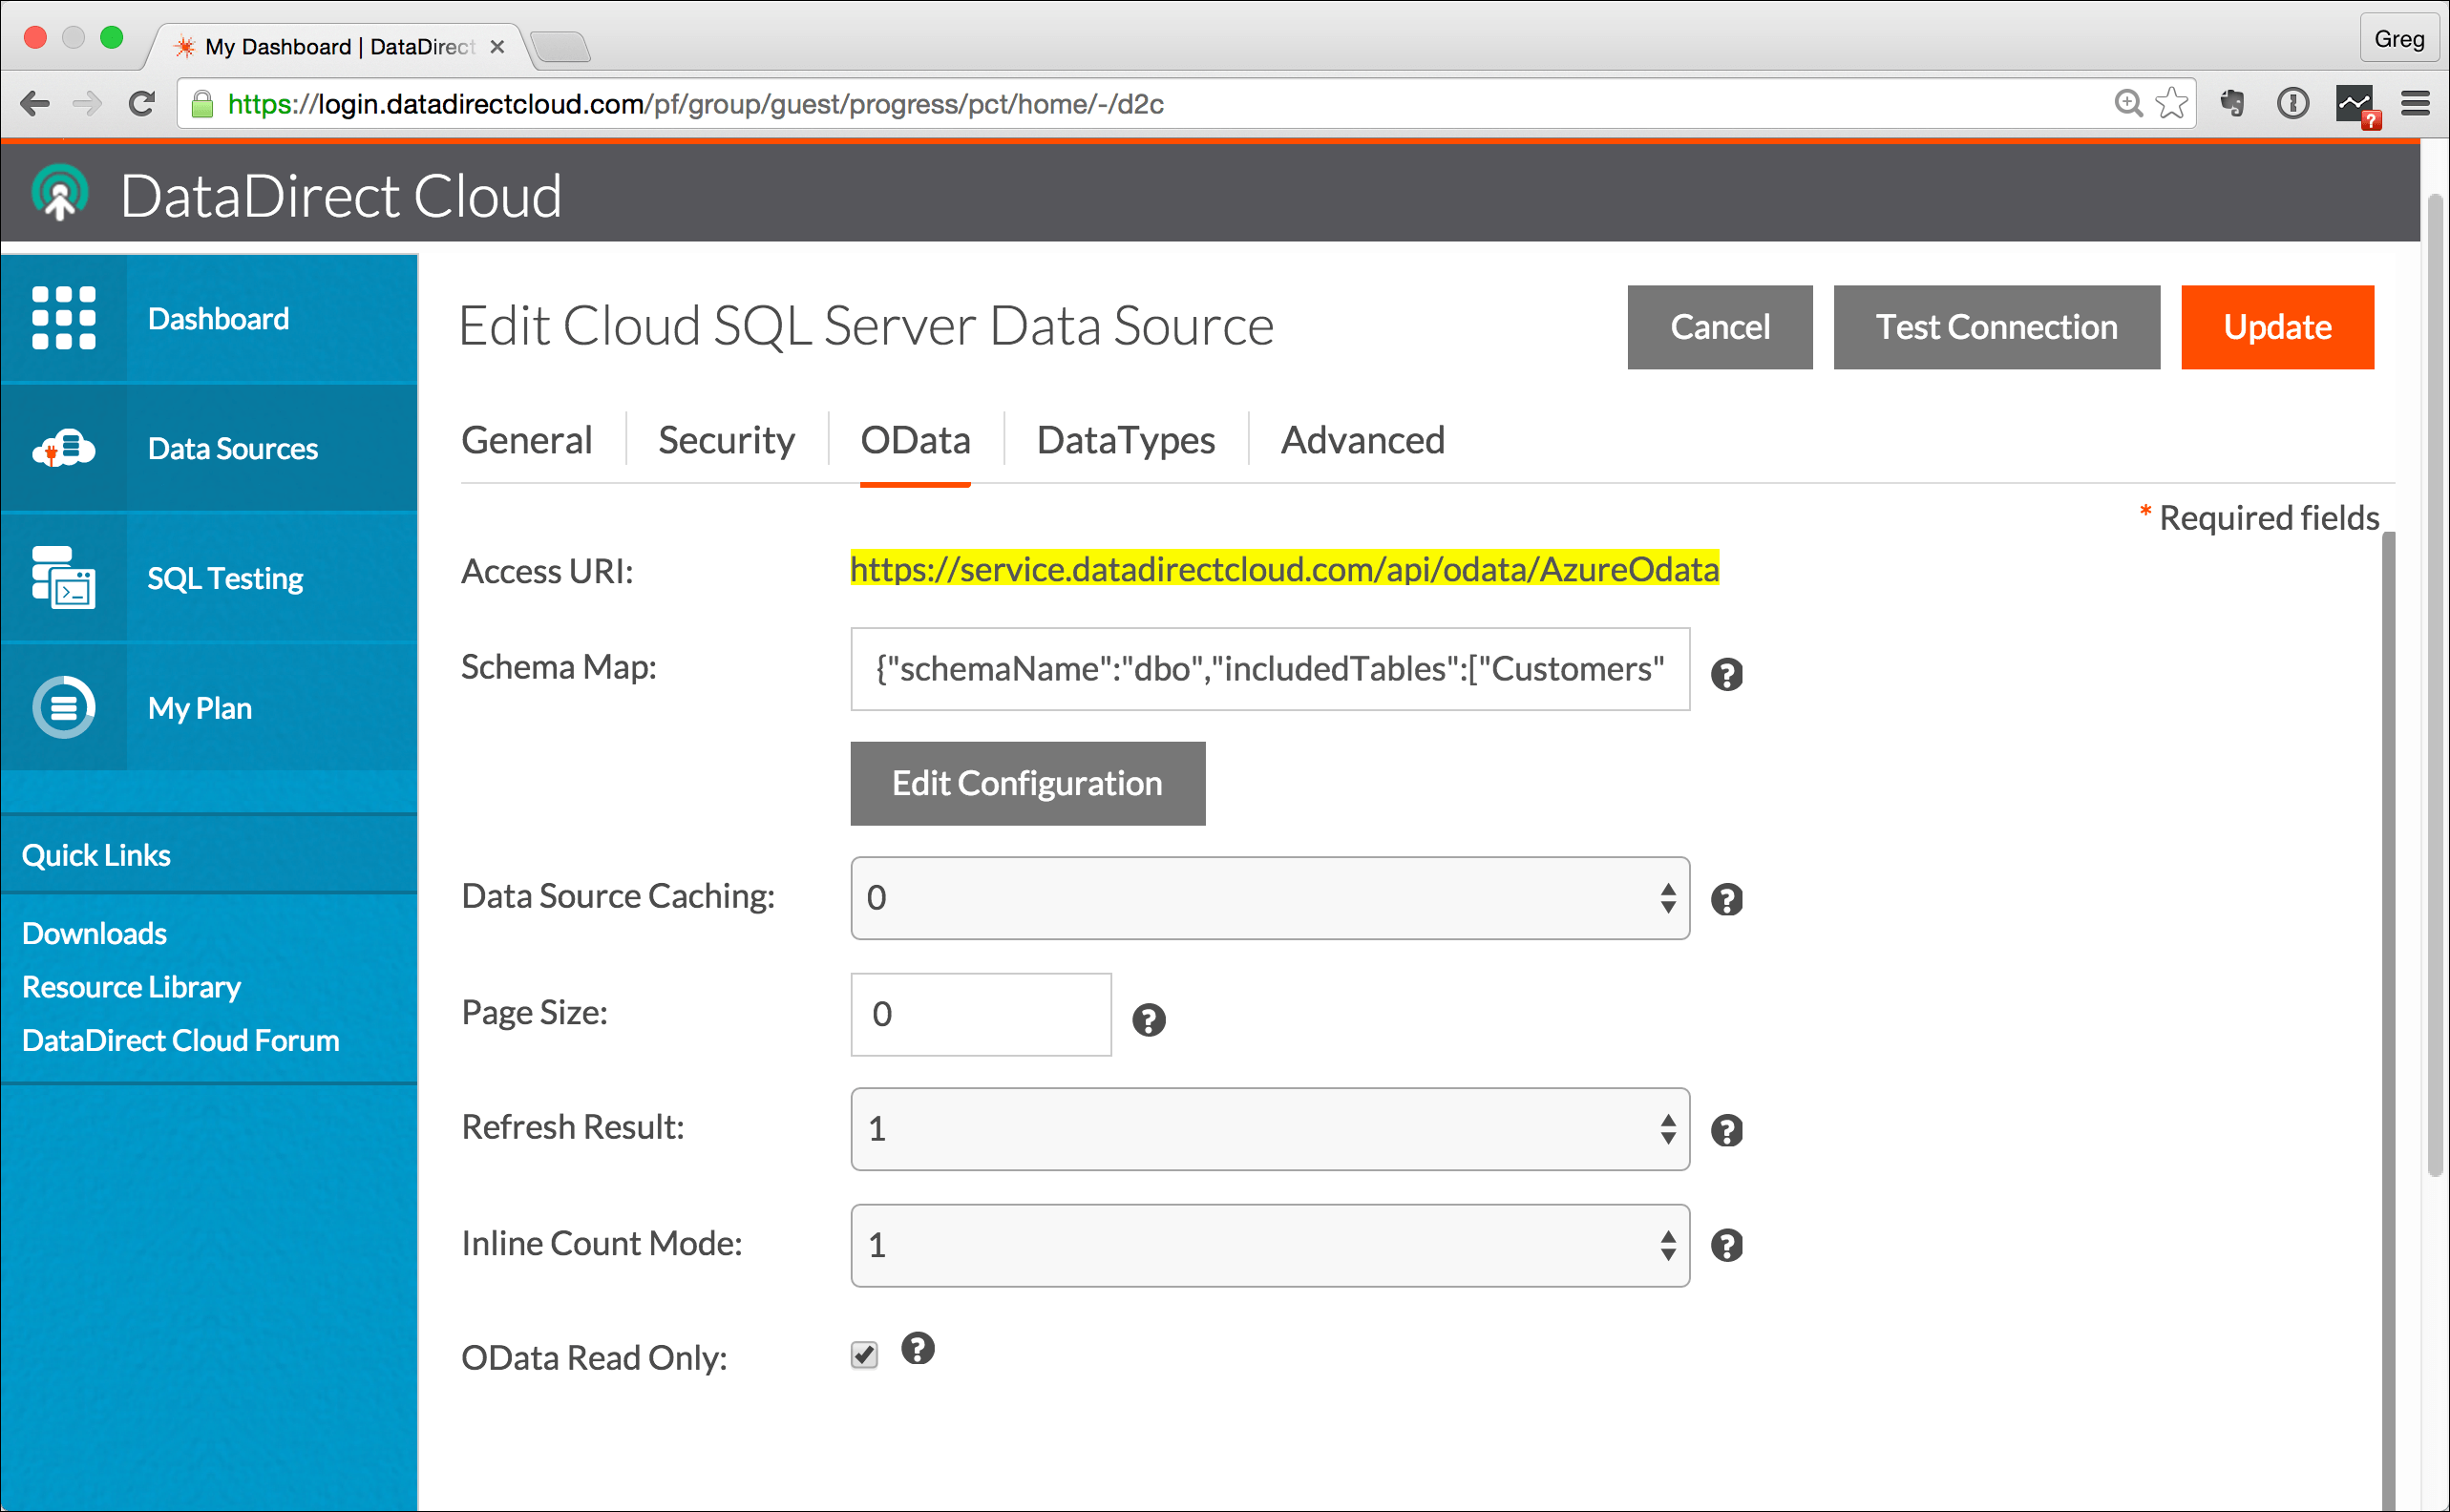This screenshot has height=1512, width=2450.
Task: Click the Cancel button
Action: coord(1720,327)
